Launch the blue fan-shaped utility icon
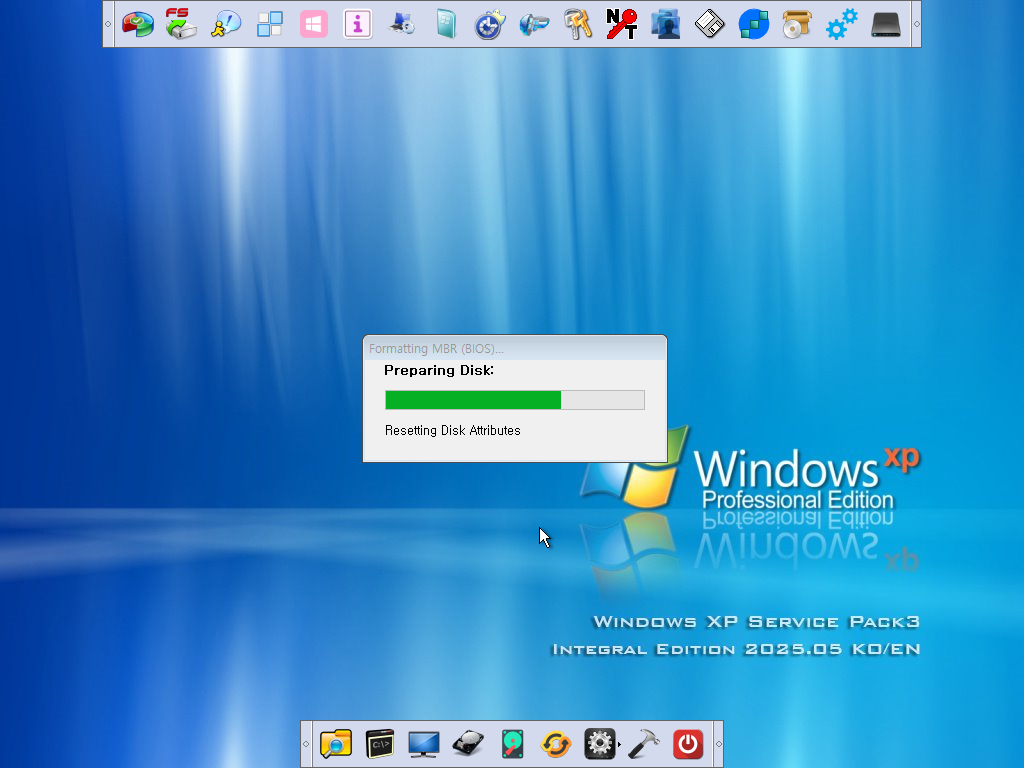The width and height of the screenshot is (1024, 768). [x=534, y=24]
